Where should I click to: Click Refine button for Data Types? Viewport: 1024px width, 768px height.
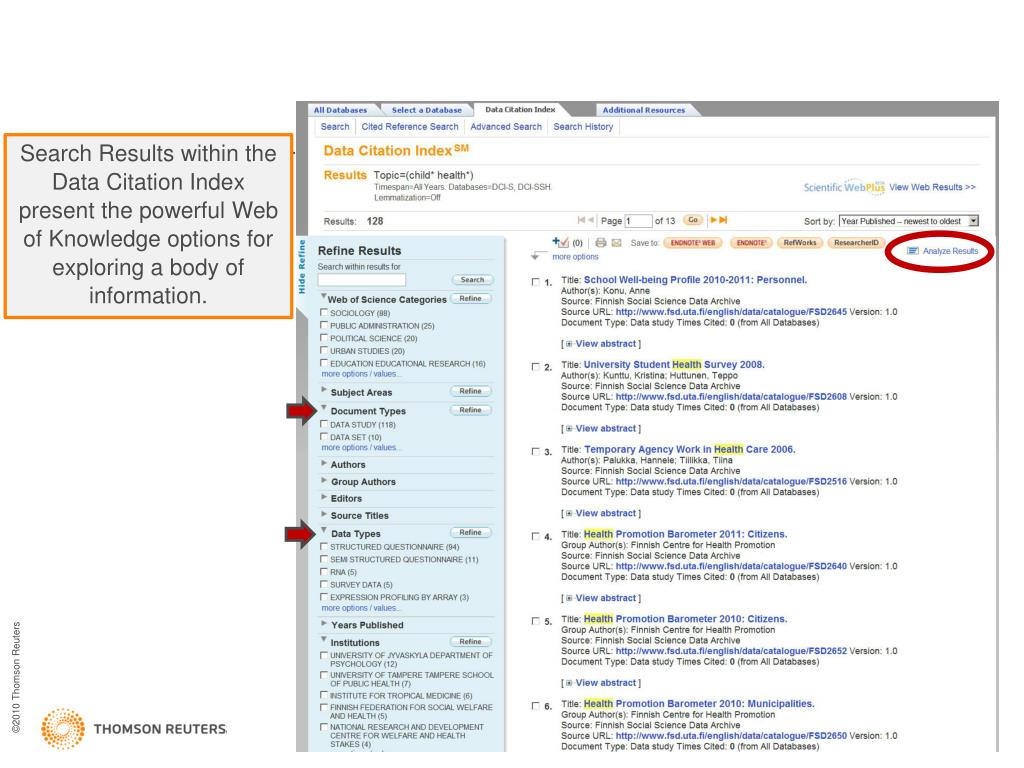pos(470,533)
